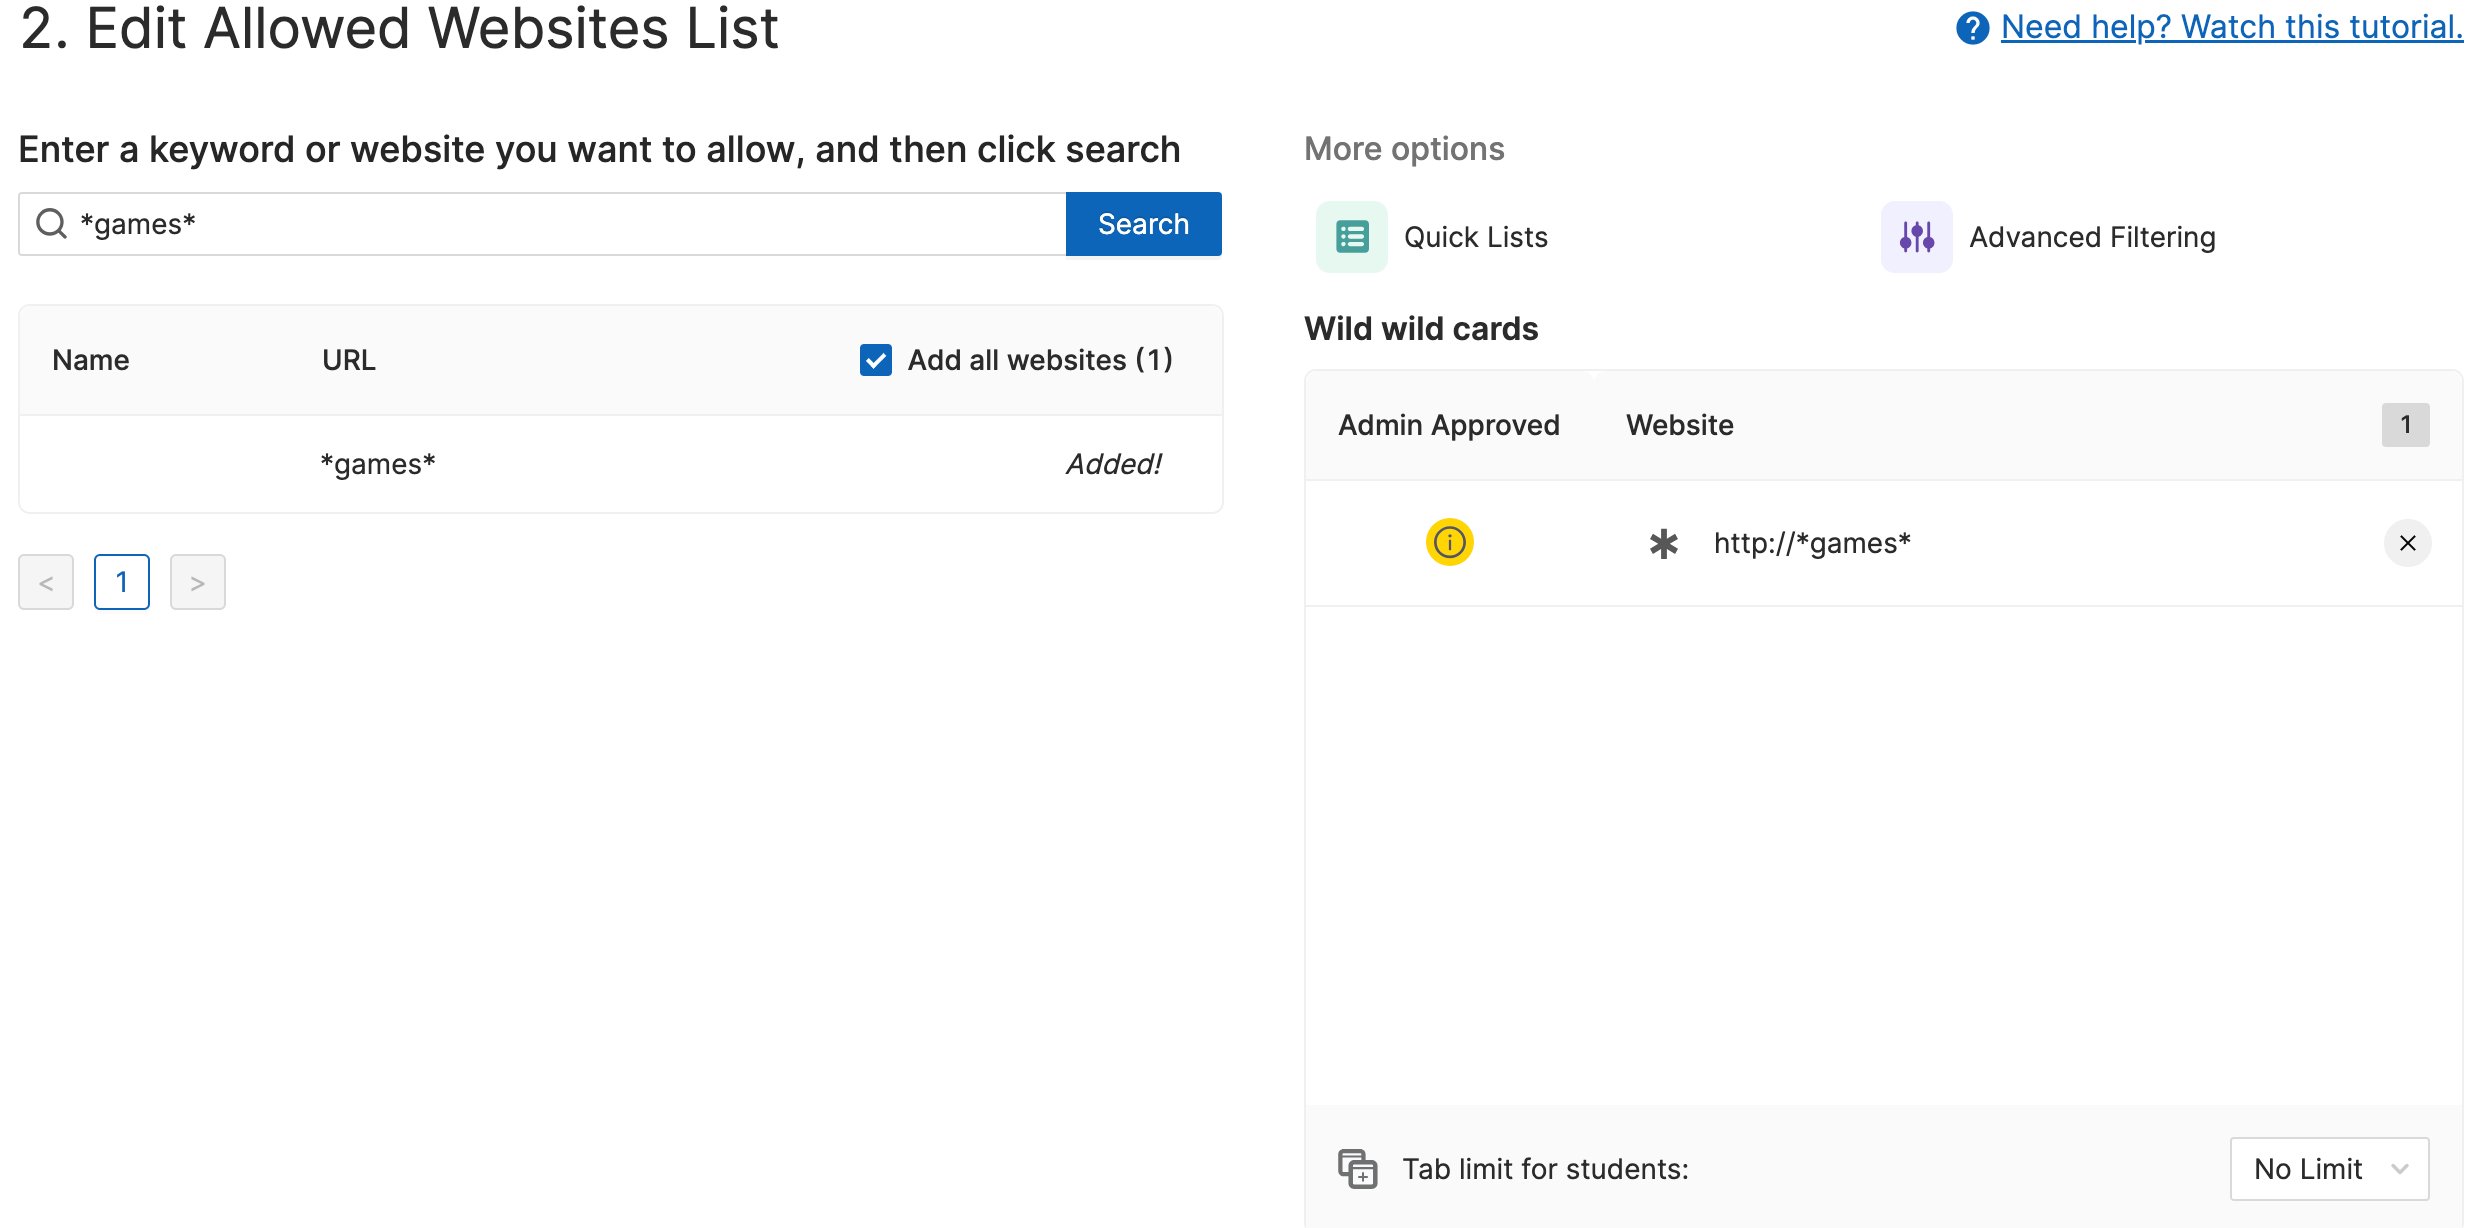Select page 1 of the results

[122, 582]
